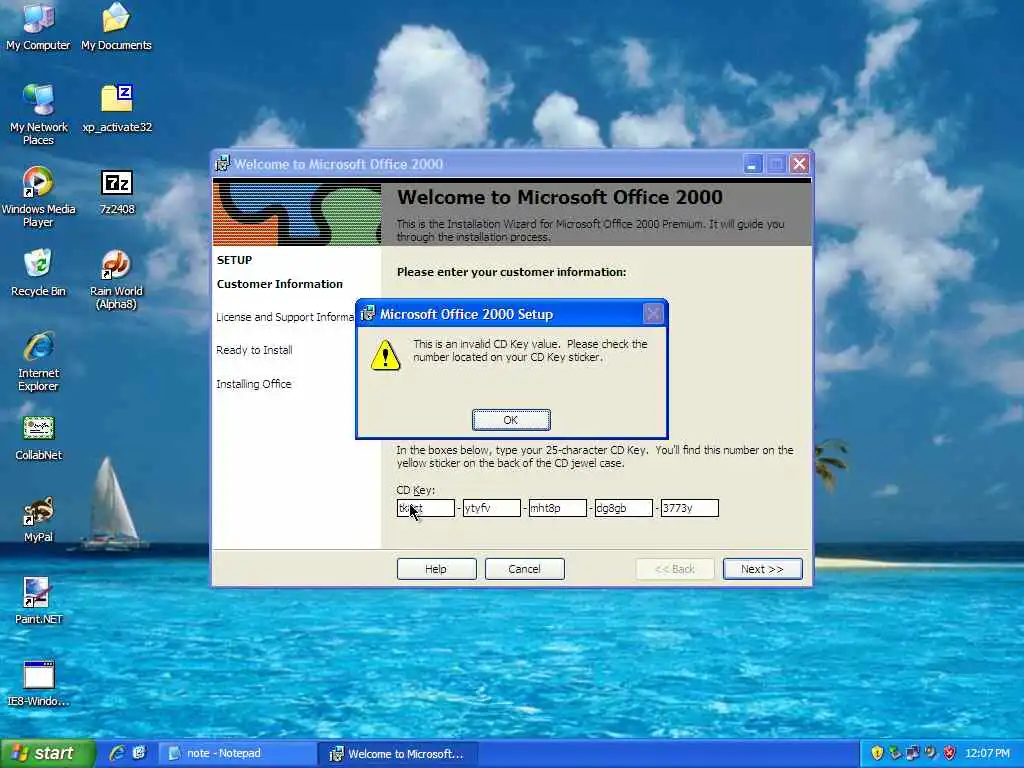Click the Help button in setup wizard
The width and height of the screenshot is (1024, 768).
[436, 569]
